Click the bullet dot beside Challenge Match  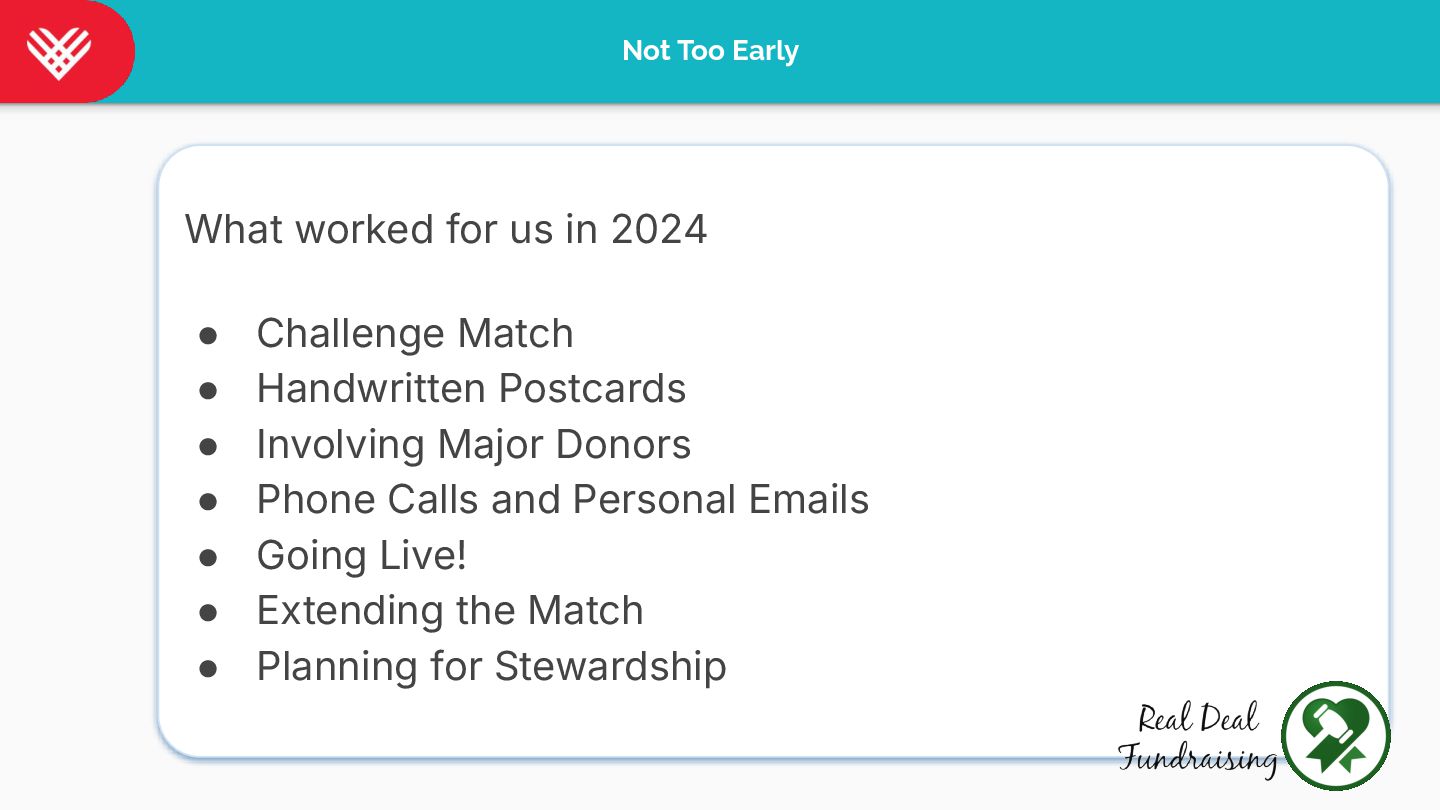208,335
